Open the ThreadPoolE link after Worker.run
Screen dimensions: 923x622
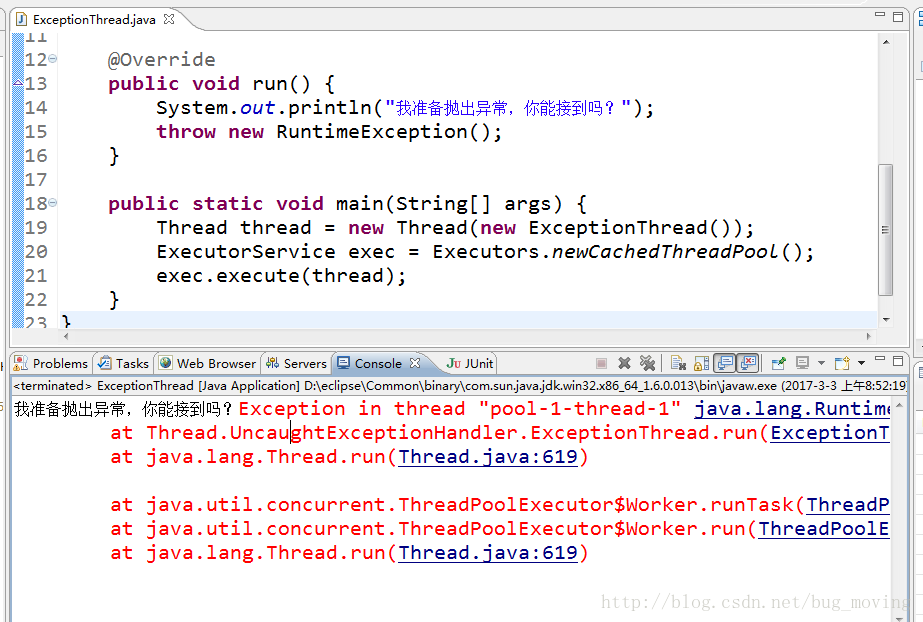coord(824,529)
